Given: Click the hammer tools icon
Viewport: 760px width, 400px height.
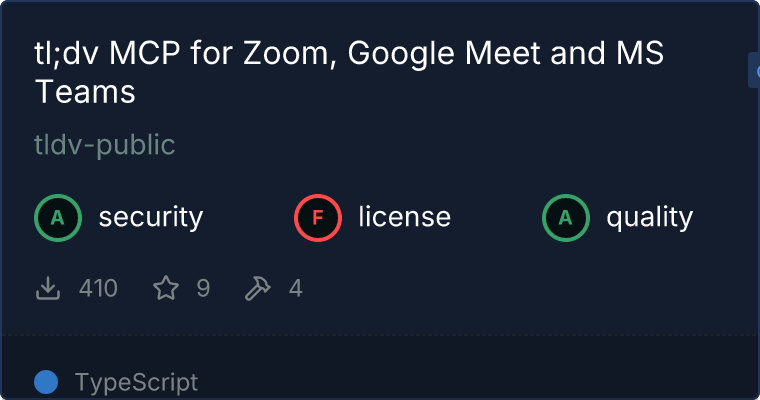Looking at the screenshot, I should click(x=258, y=289).
